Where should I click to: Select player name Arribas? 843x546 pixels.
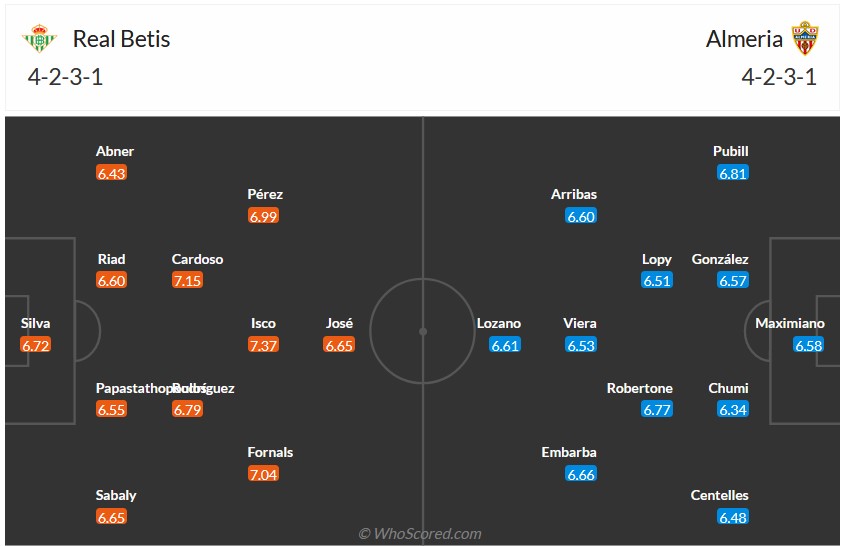pos(574,194)
